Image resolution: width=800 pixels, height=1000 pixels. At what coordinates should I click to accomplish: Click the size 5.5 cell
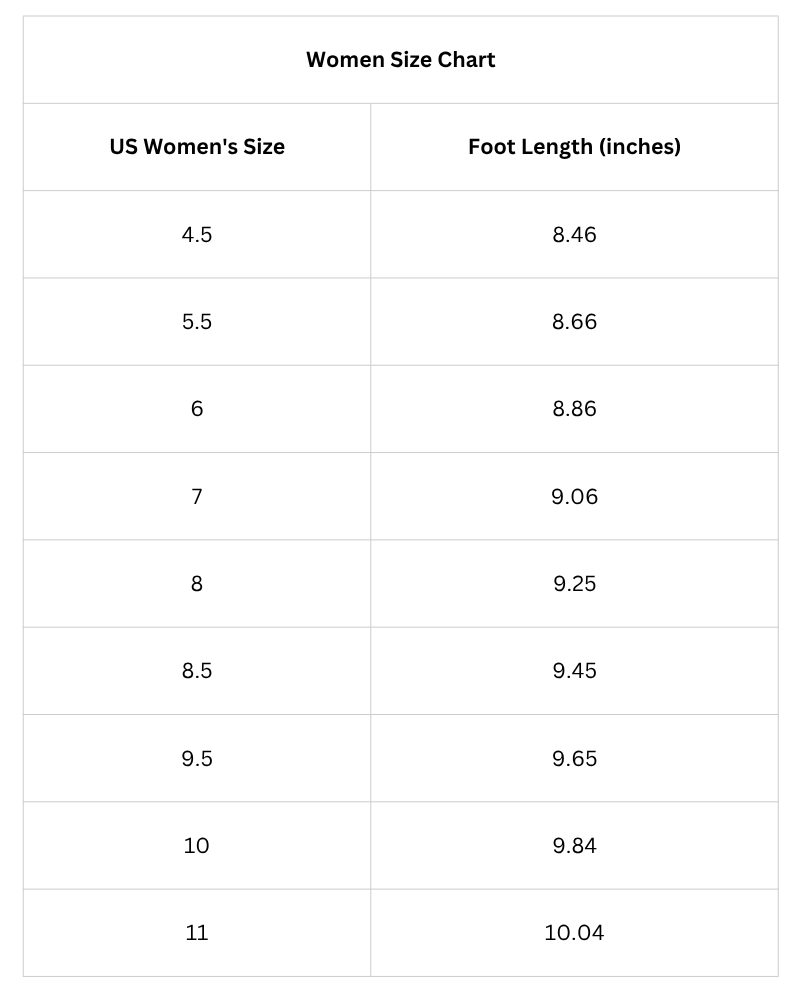(x=197, y=322)
